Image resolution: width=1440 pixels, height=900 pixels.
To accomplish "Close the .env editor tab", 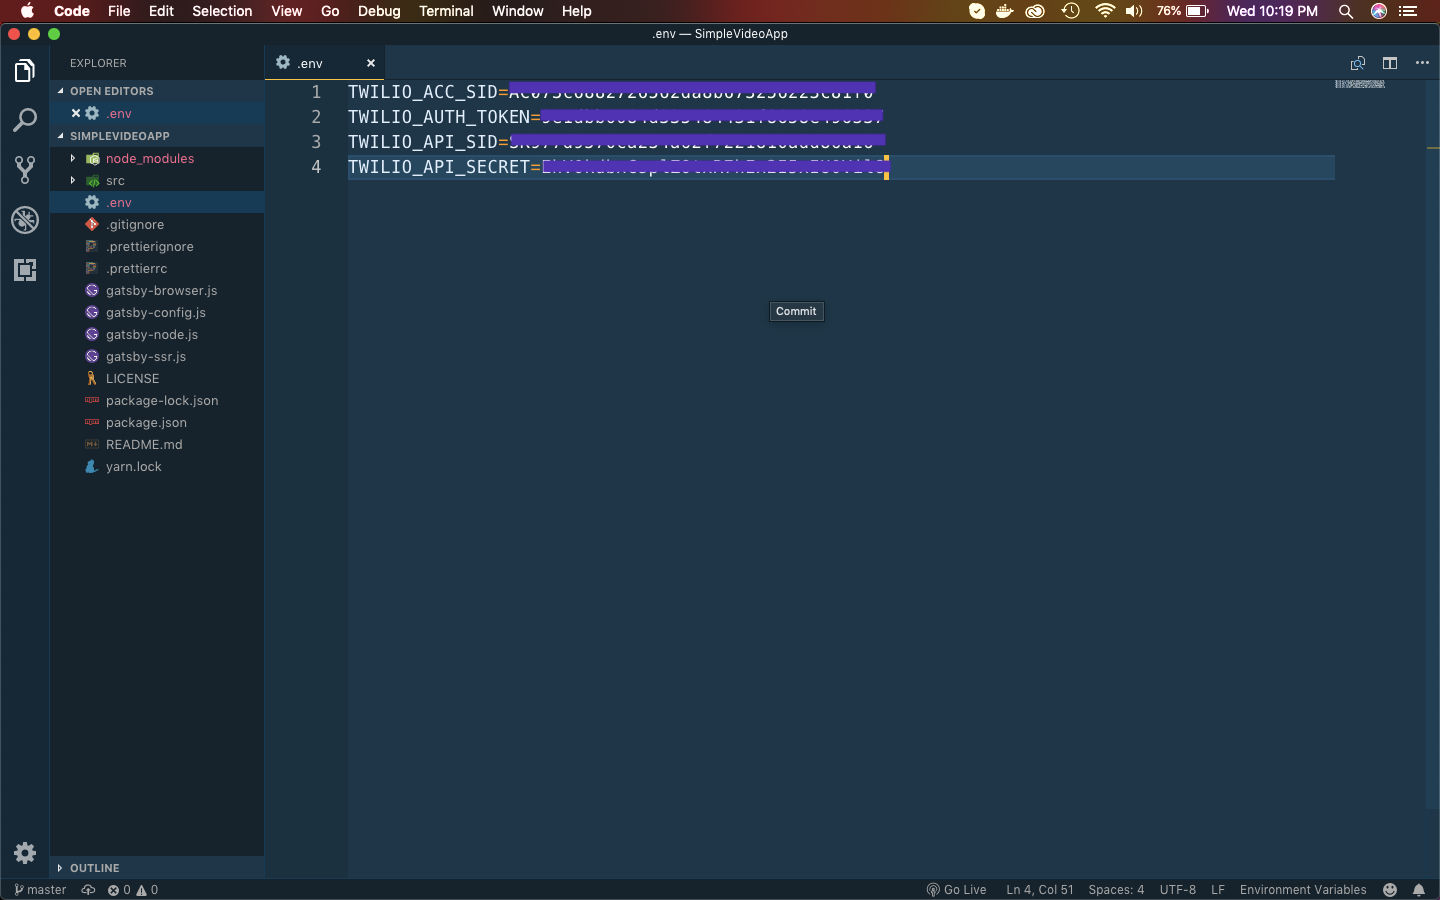I will (371, 63).
